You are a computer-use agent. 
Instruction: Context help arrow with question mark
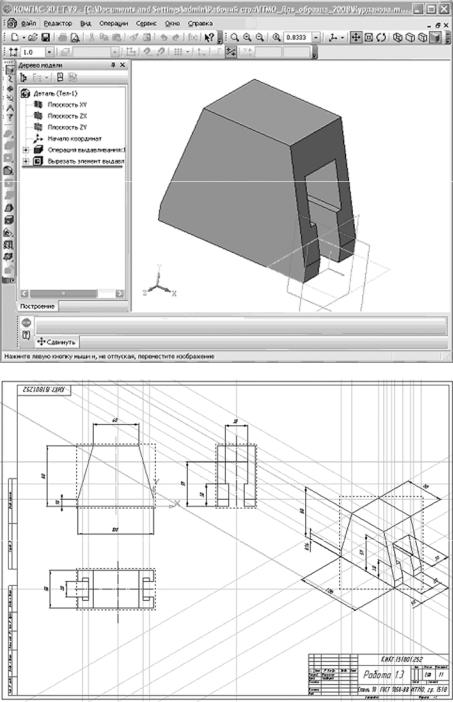pyautogui.click(x=209, y=38)
